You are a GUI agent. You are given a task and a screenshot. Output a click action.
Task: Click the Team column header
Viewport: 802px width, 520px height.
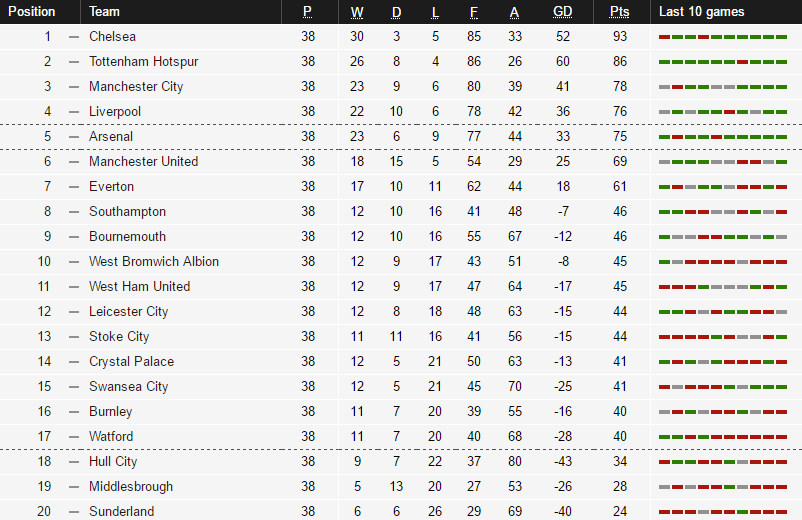[x=104, y=12]
